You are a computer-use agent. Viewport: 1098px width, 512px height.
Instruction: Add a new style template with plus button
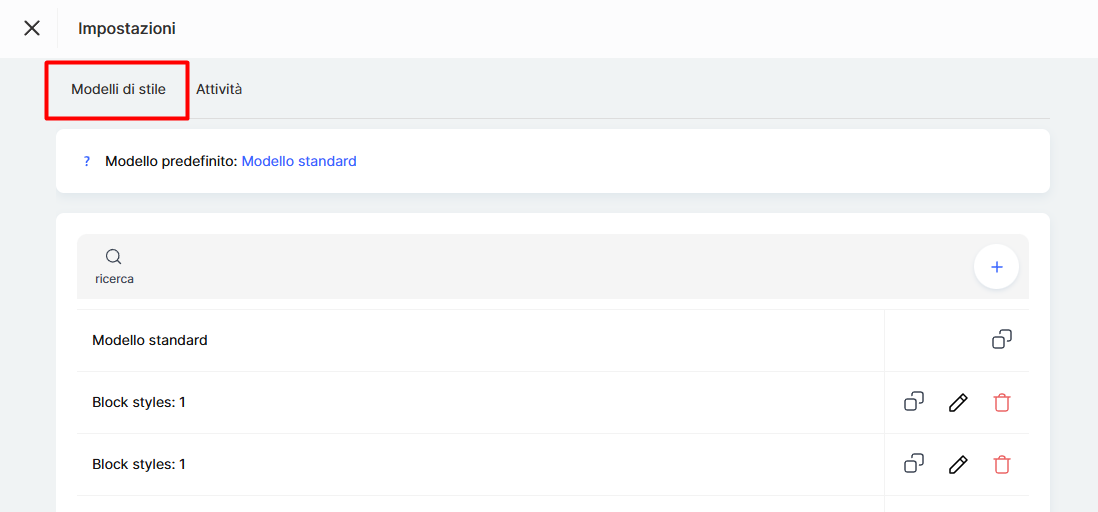pos(996,267)
